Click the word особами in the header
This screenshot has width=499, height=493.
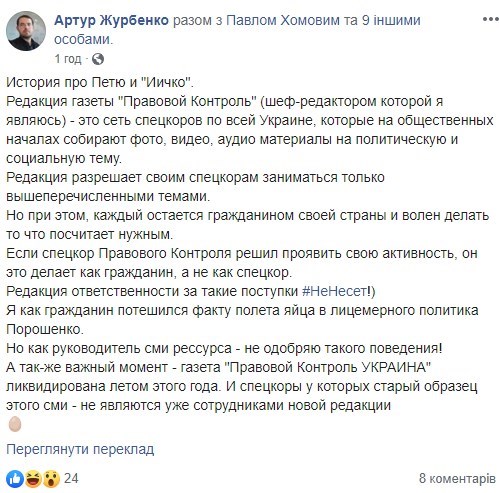coord(84,39)
